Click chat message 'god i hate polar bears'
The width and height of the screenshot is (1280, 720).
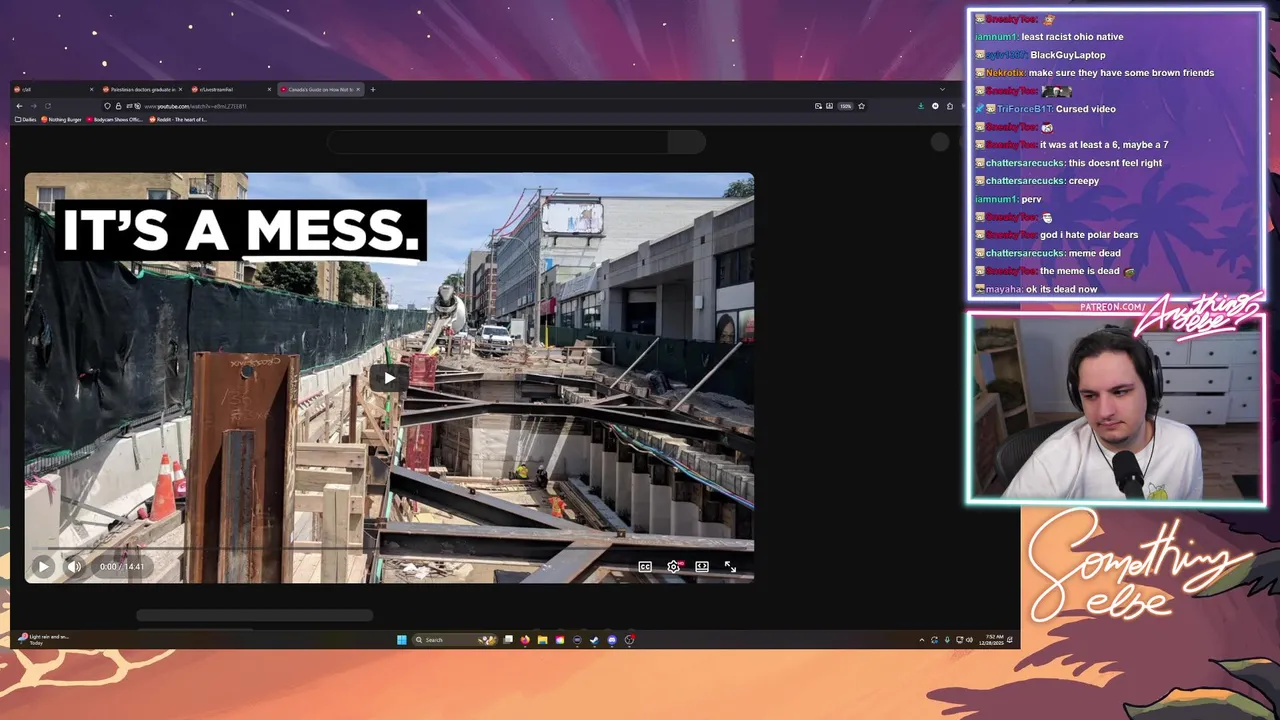pyautogui.click(x=1089, y=235)
